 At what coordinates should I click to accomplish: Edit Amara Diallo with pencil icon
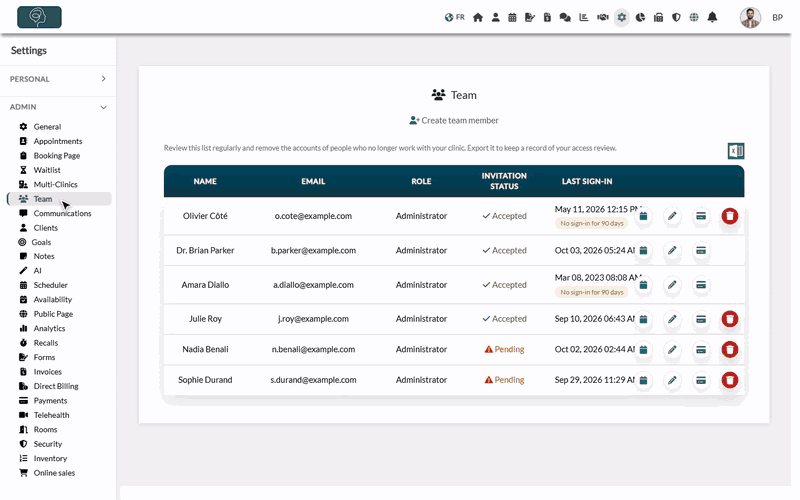[x=672, y=285]
